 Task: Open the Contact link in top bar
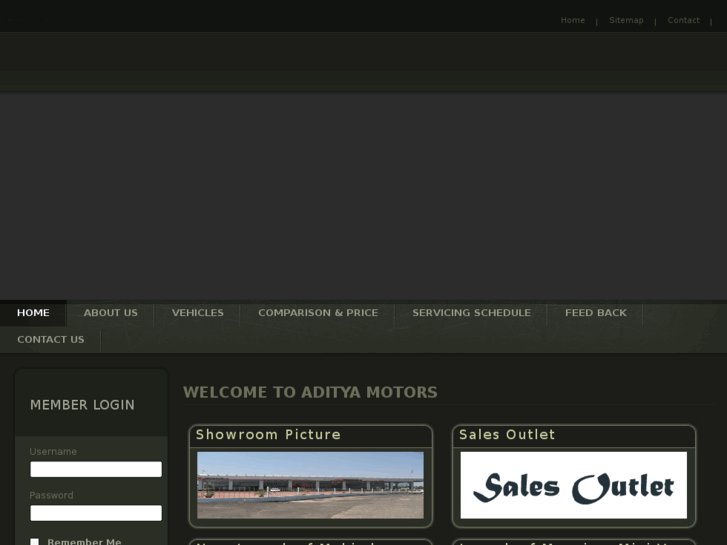pyautogui.click(x=683, y=20)
